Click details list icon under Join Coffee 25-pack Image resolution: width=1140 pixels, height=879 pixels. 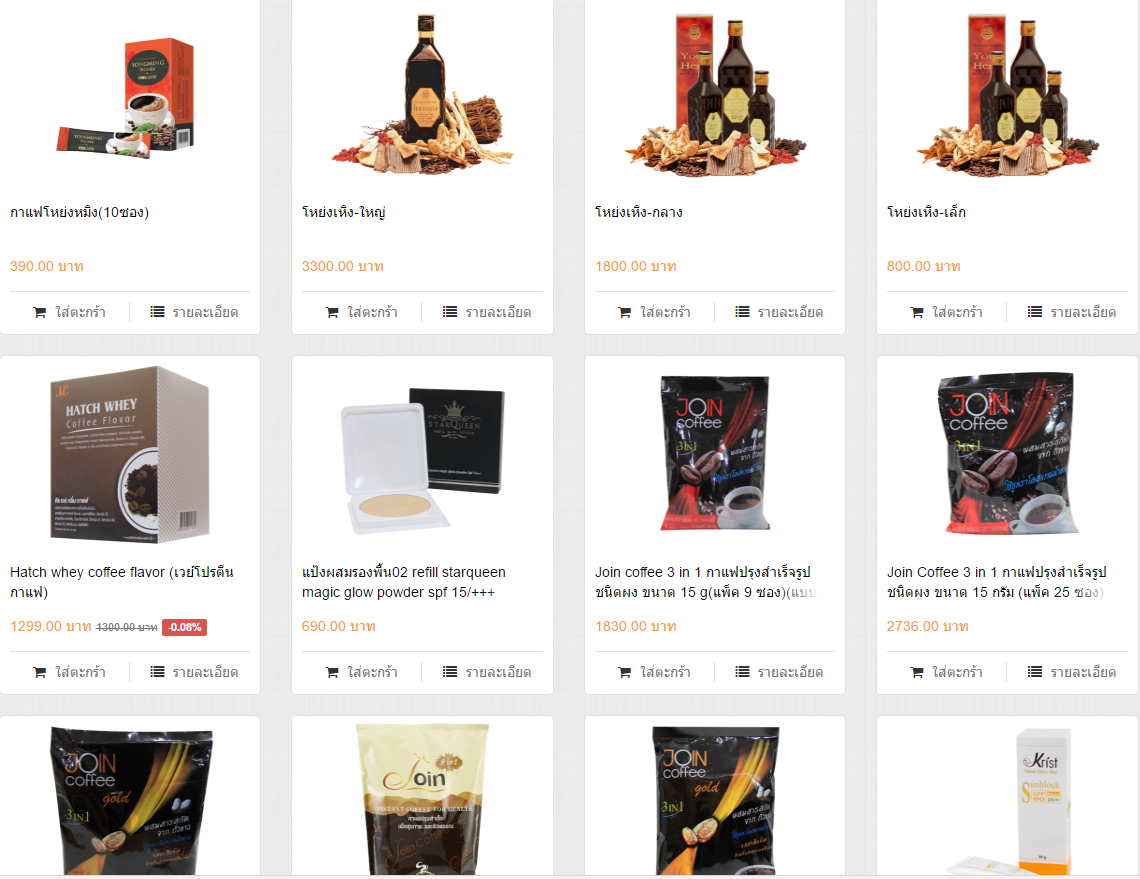click(x=1035, y=672)
